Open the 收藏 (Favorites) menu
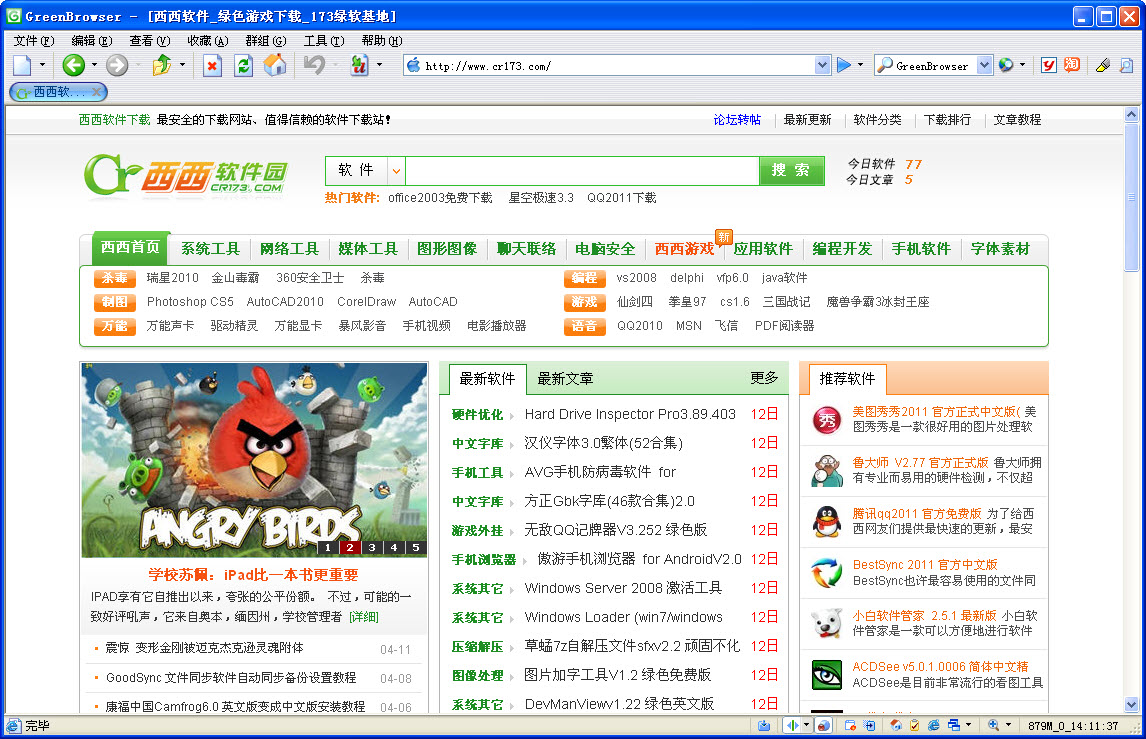Image resolution: width=1146 pixels, height=739 pixels. click(207, 41)
